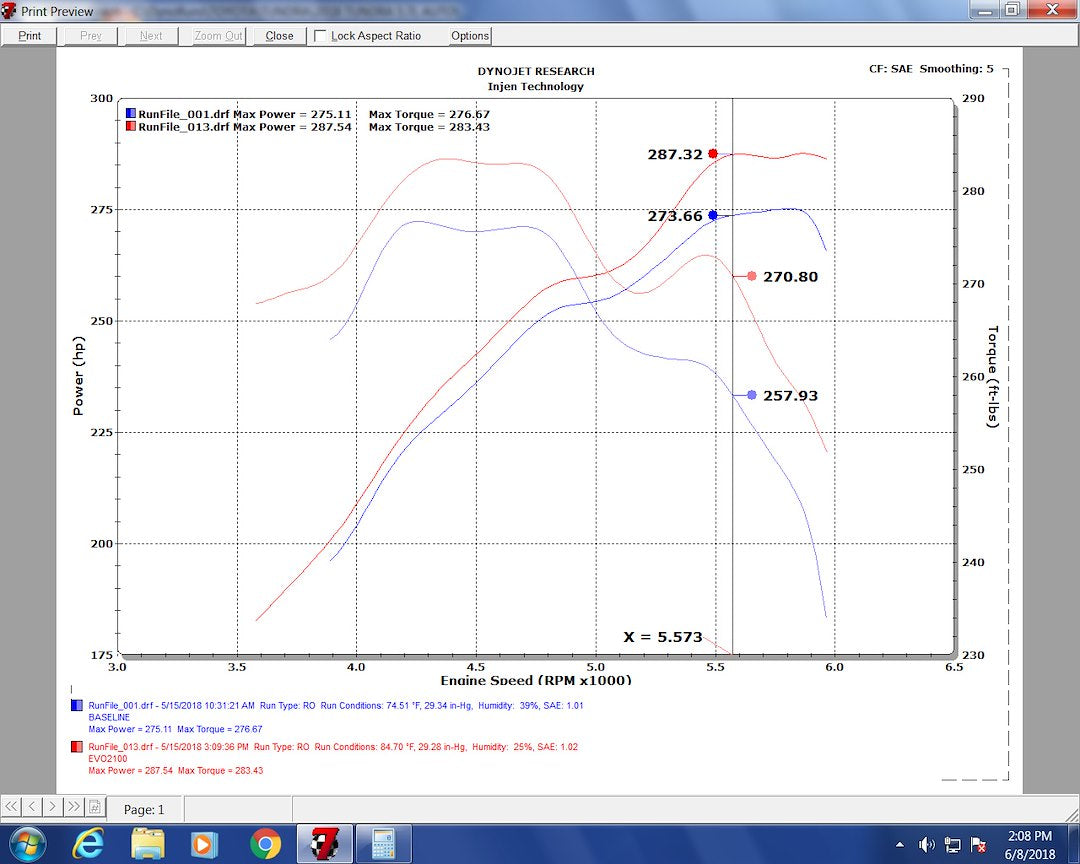
Task: Click the Engine Speed (RPM x1000) label
Action: (x=535, y=680)
